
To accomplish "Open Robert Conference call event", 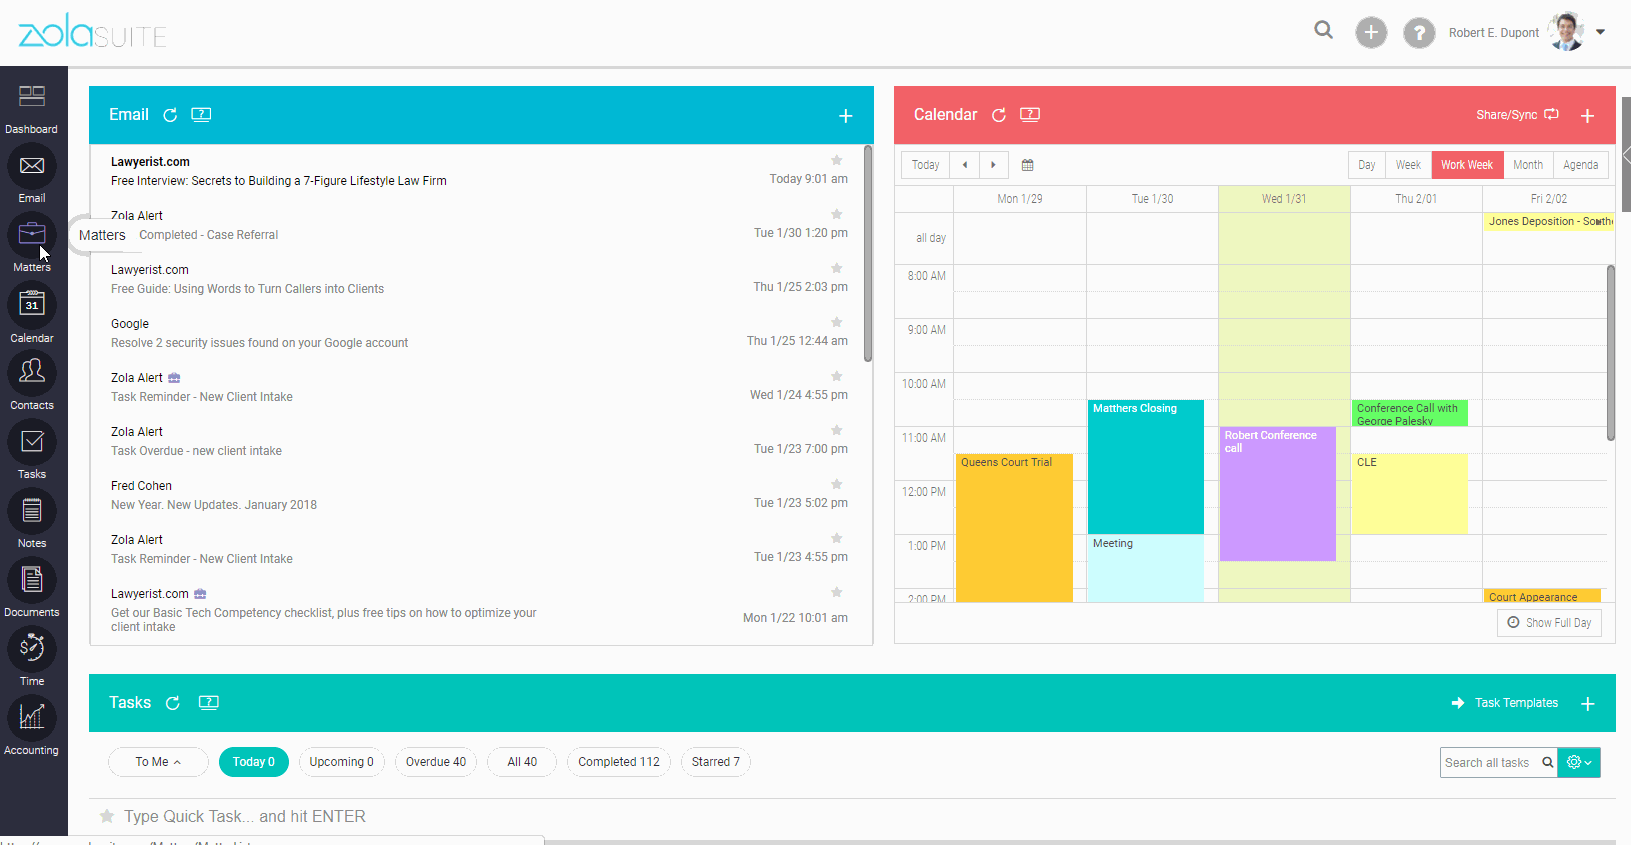I will (1277, 494).
